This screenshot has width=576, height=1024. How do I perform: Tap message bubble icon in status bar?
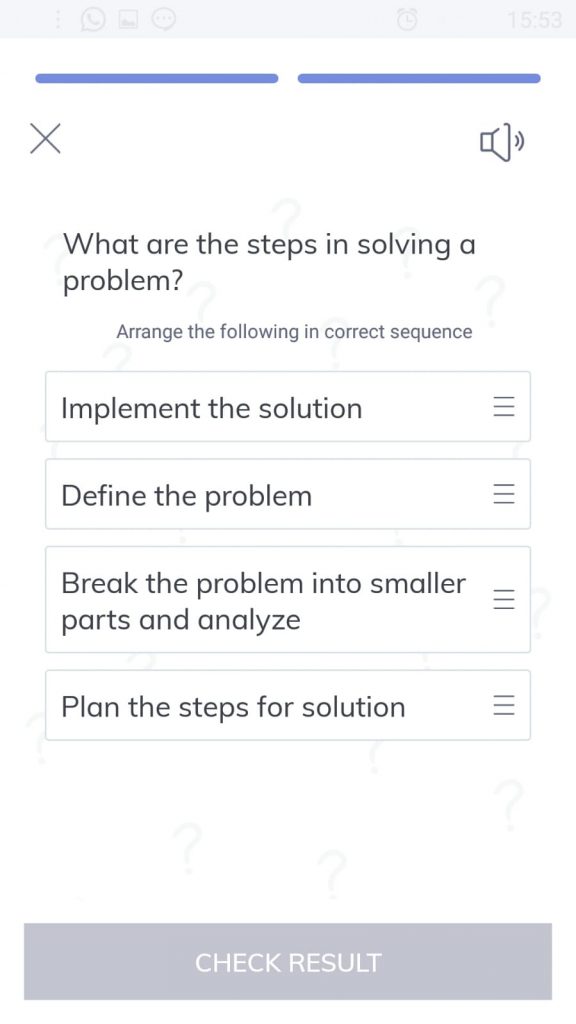point(164,20)
